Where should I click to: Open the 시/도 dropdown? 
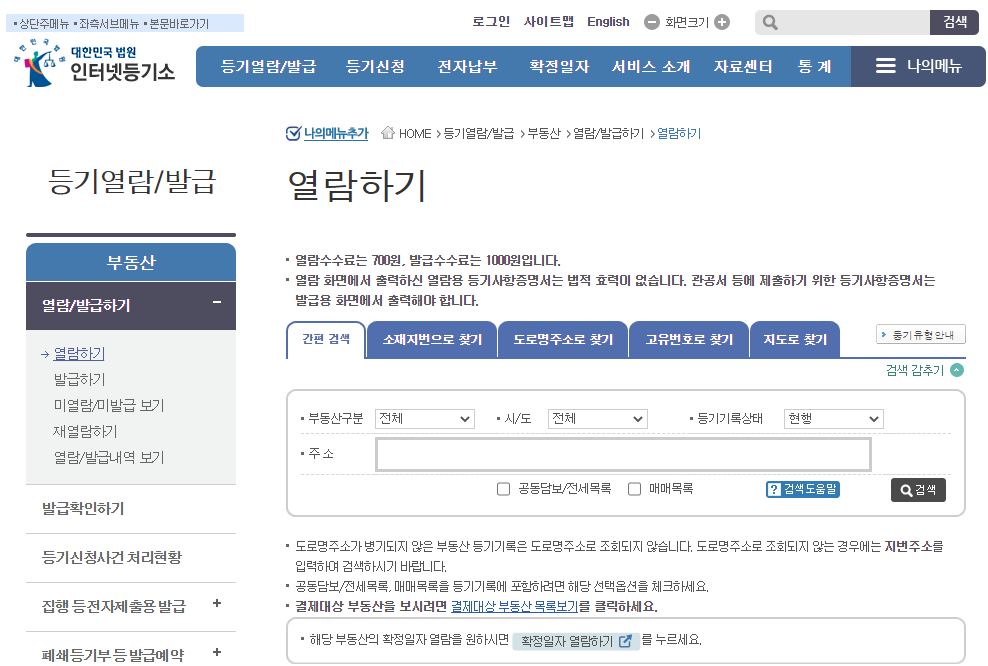pos(597,419)
